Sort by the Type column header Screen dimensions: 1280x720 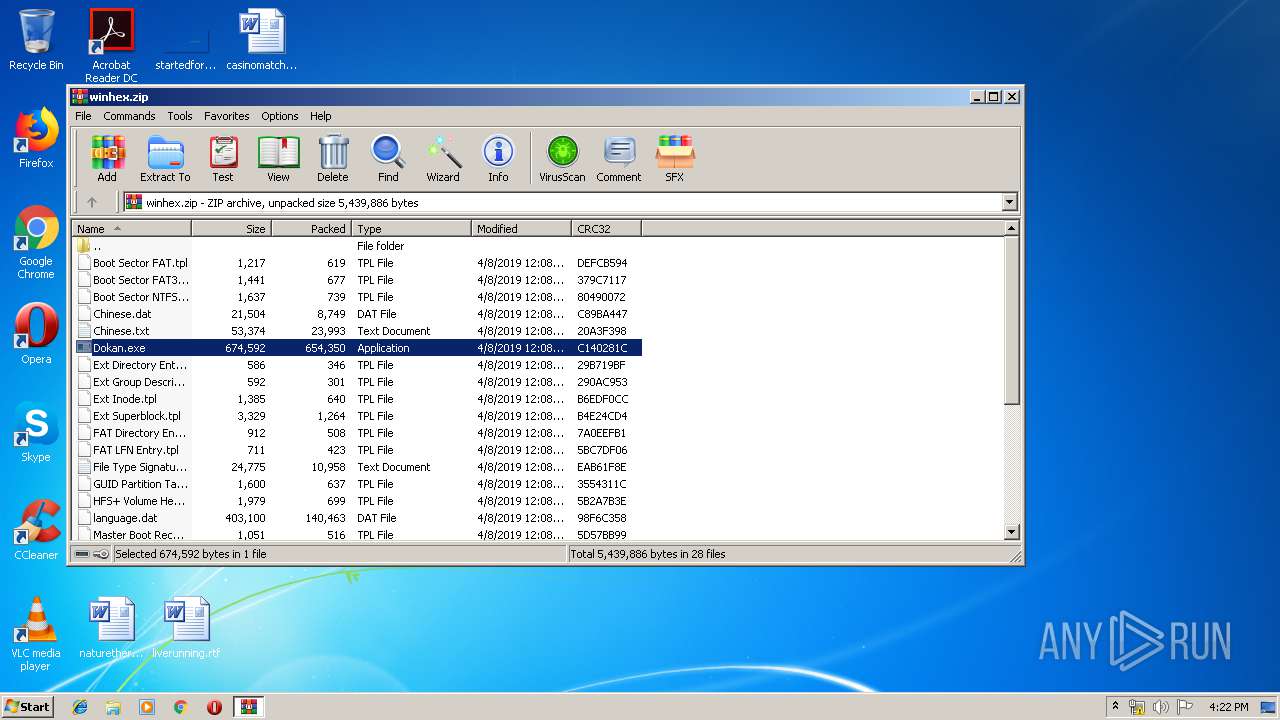411,229
